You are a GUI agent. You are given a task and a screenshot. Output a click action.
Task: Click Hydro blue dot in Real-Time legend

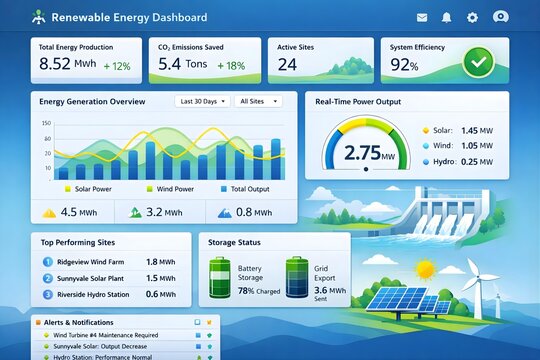click(x=426, y=162)
